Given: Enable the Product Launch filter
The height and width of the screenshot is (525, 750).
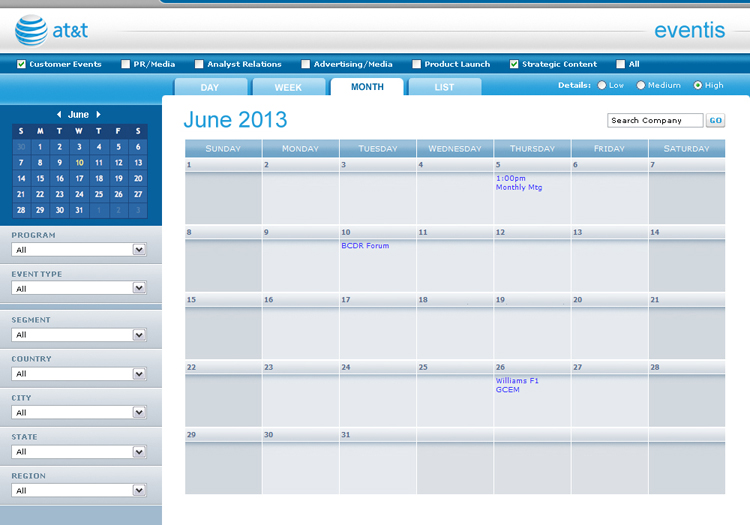Looking at the screenshot, I should (x=417, y=64).
